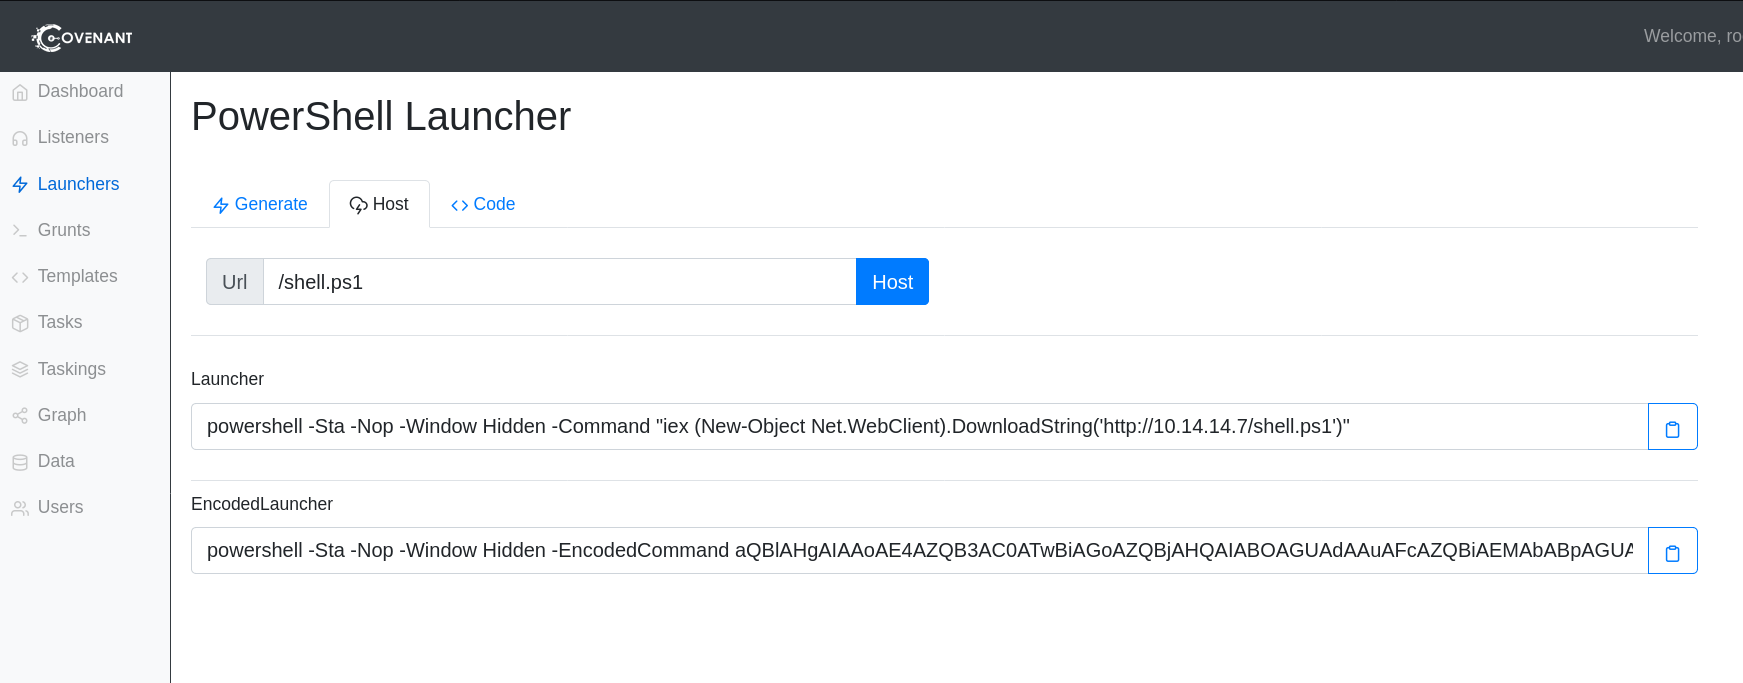Click the Url label addon
Screen dimensions: 1743x683
pos(234,282)
